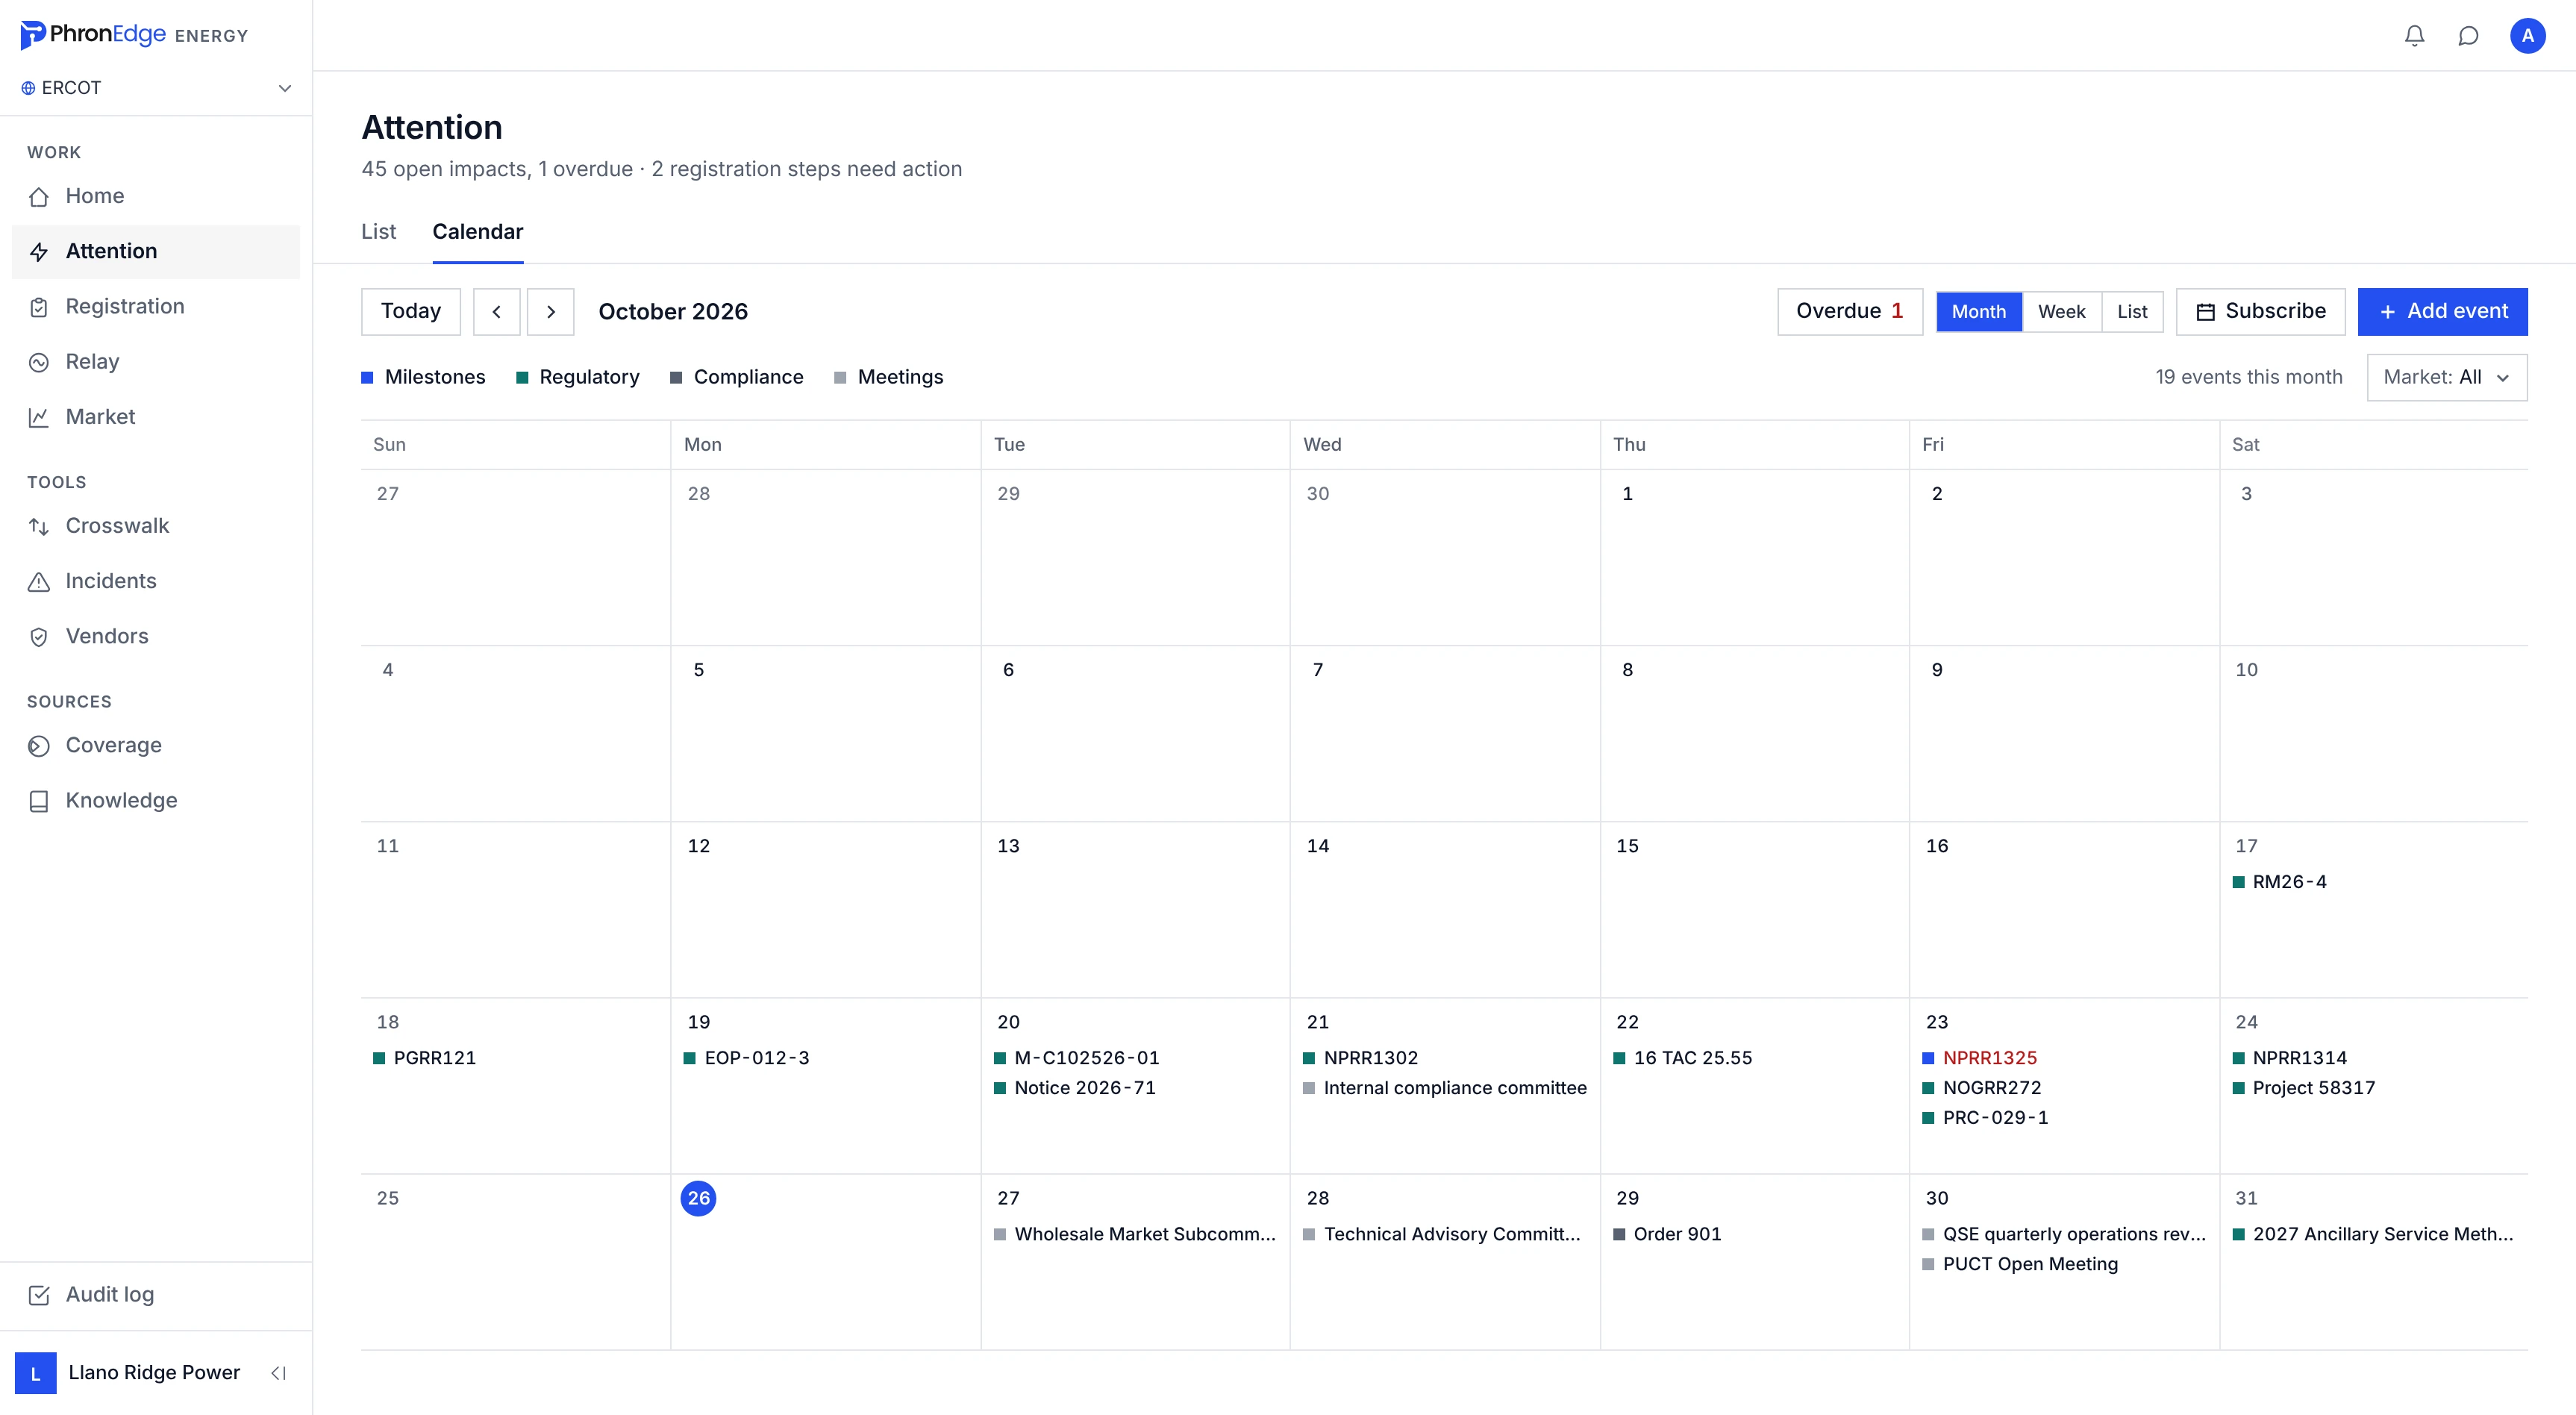Click the Registration clipboard icon
This screenshot has width=2576, height=1415.
[39, 307]
